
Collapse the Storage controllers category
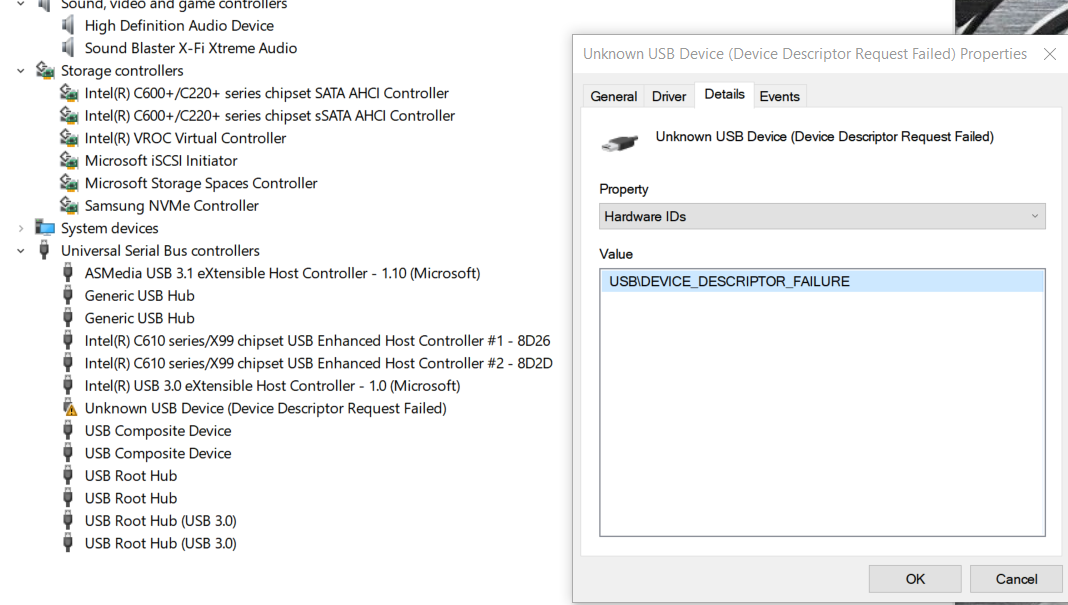[20, 71]
